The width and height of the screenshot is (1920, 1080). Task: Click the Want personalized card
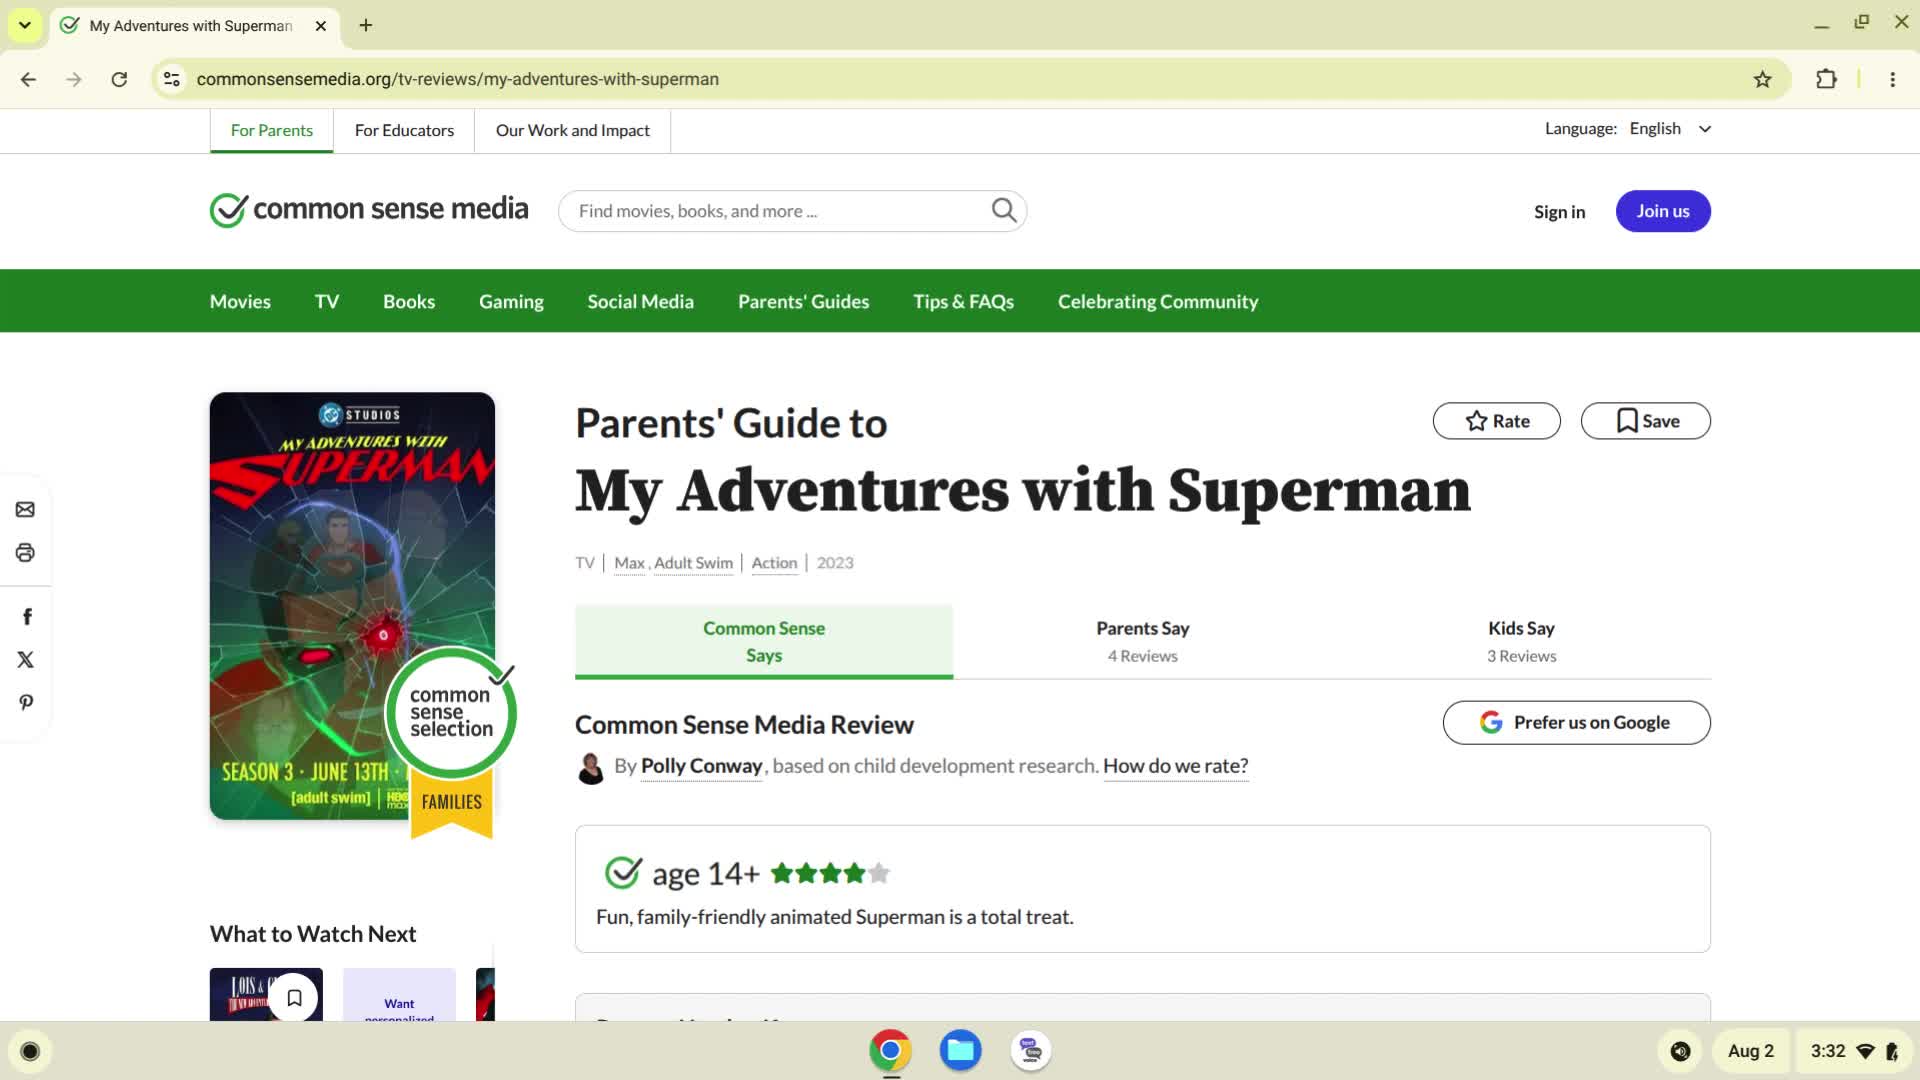399,994
